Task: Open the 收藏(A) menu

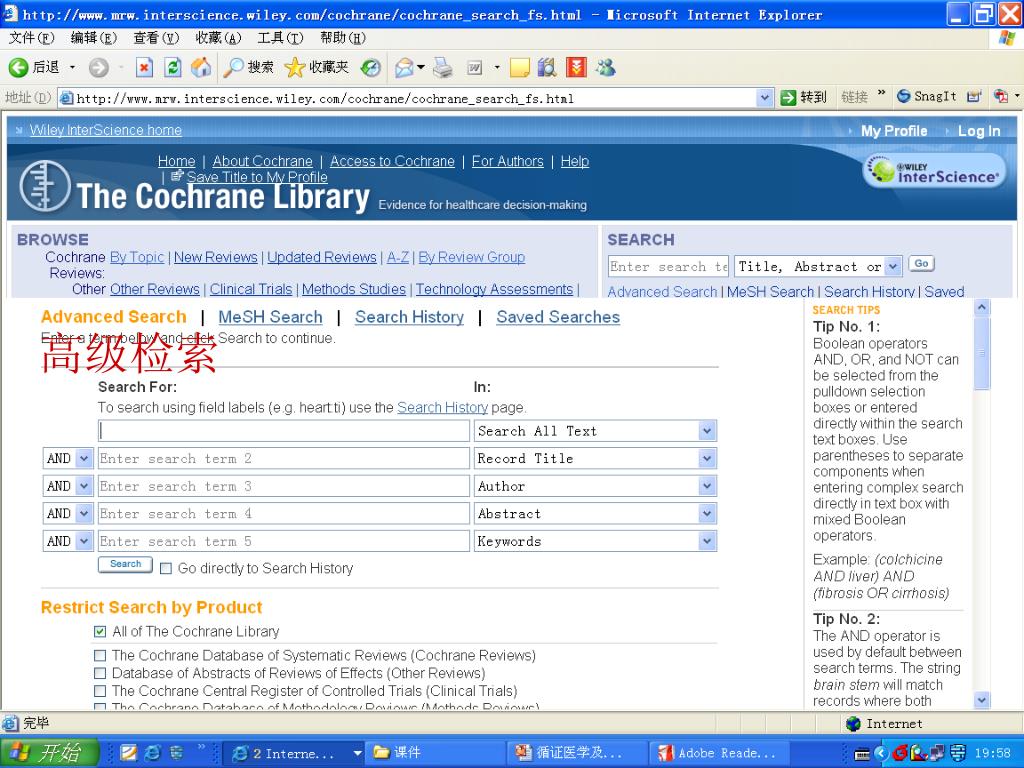Action: tap(219, 38)
